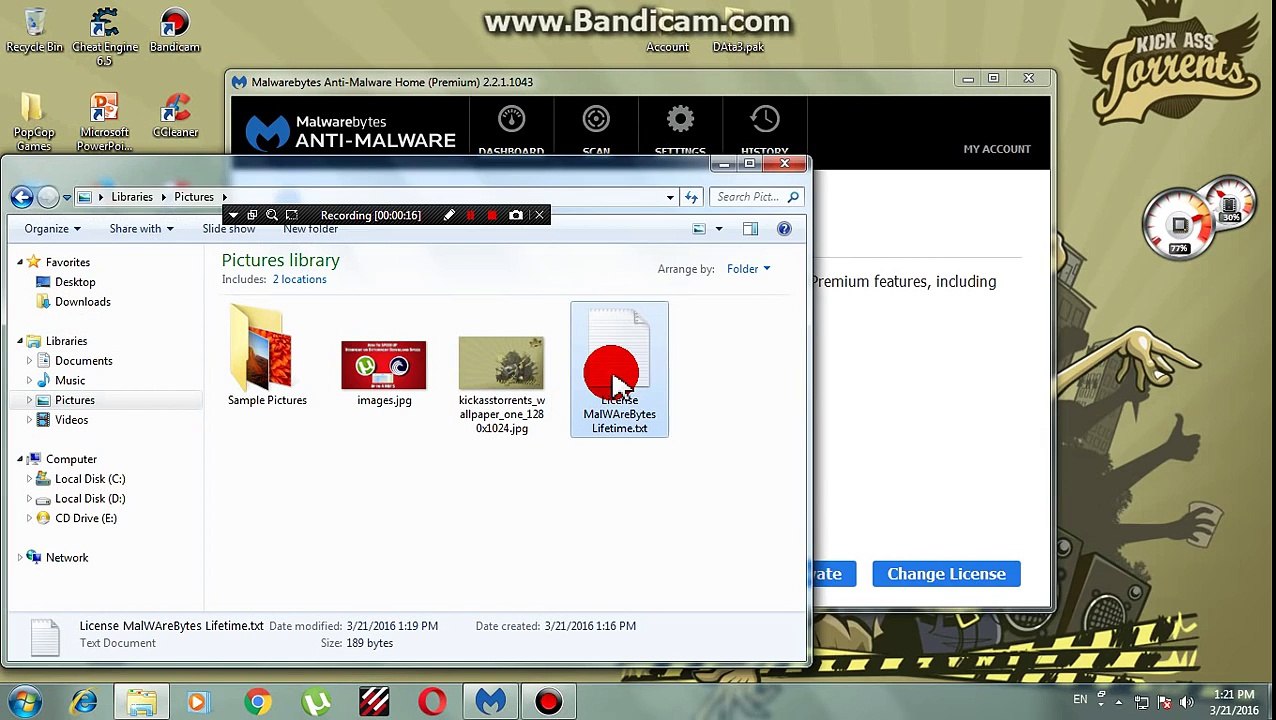Screen dimensions: 1276x720
Task: Open the address bar history dropdown
Action: coord(670,198)
